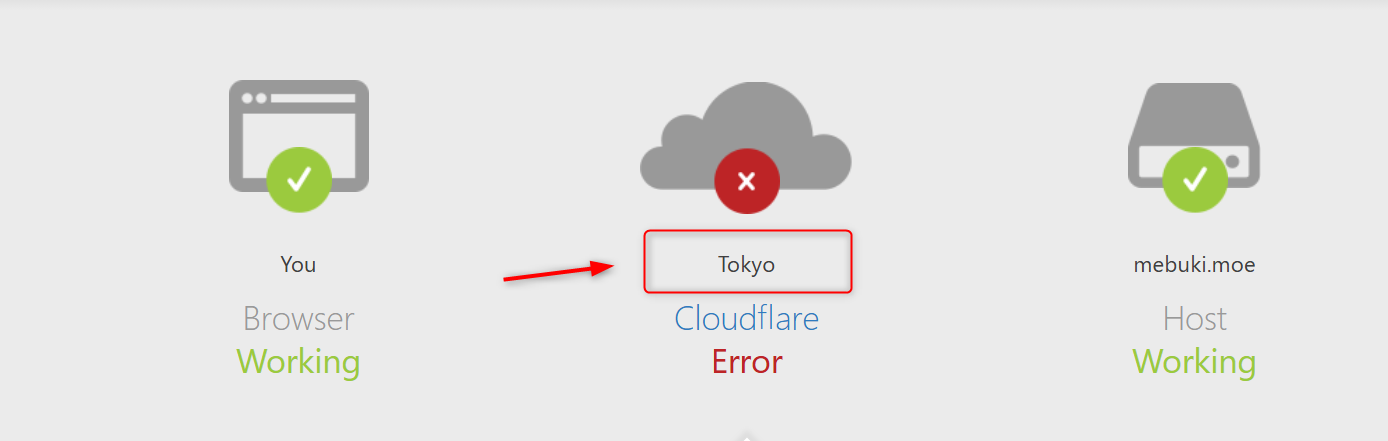Click the Host heading text

click(x=1194, y=319)
